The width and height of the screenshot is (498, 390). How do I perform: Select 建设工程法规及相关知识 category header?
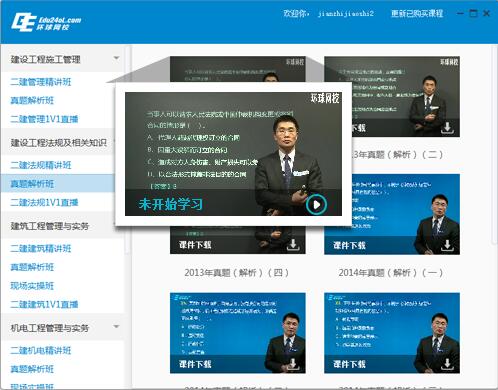coord(59,143)
